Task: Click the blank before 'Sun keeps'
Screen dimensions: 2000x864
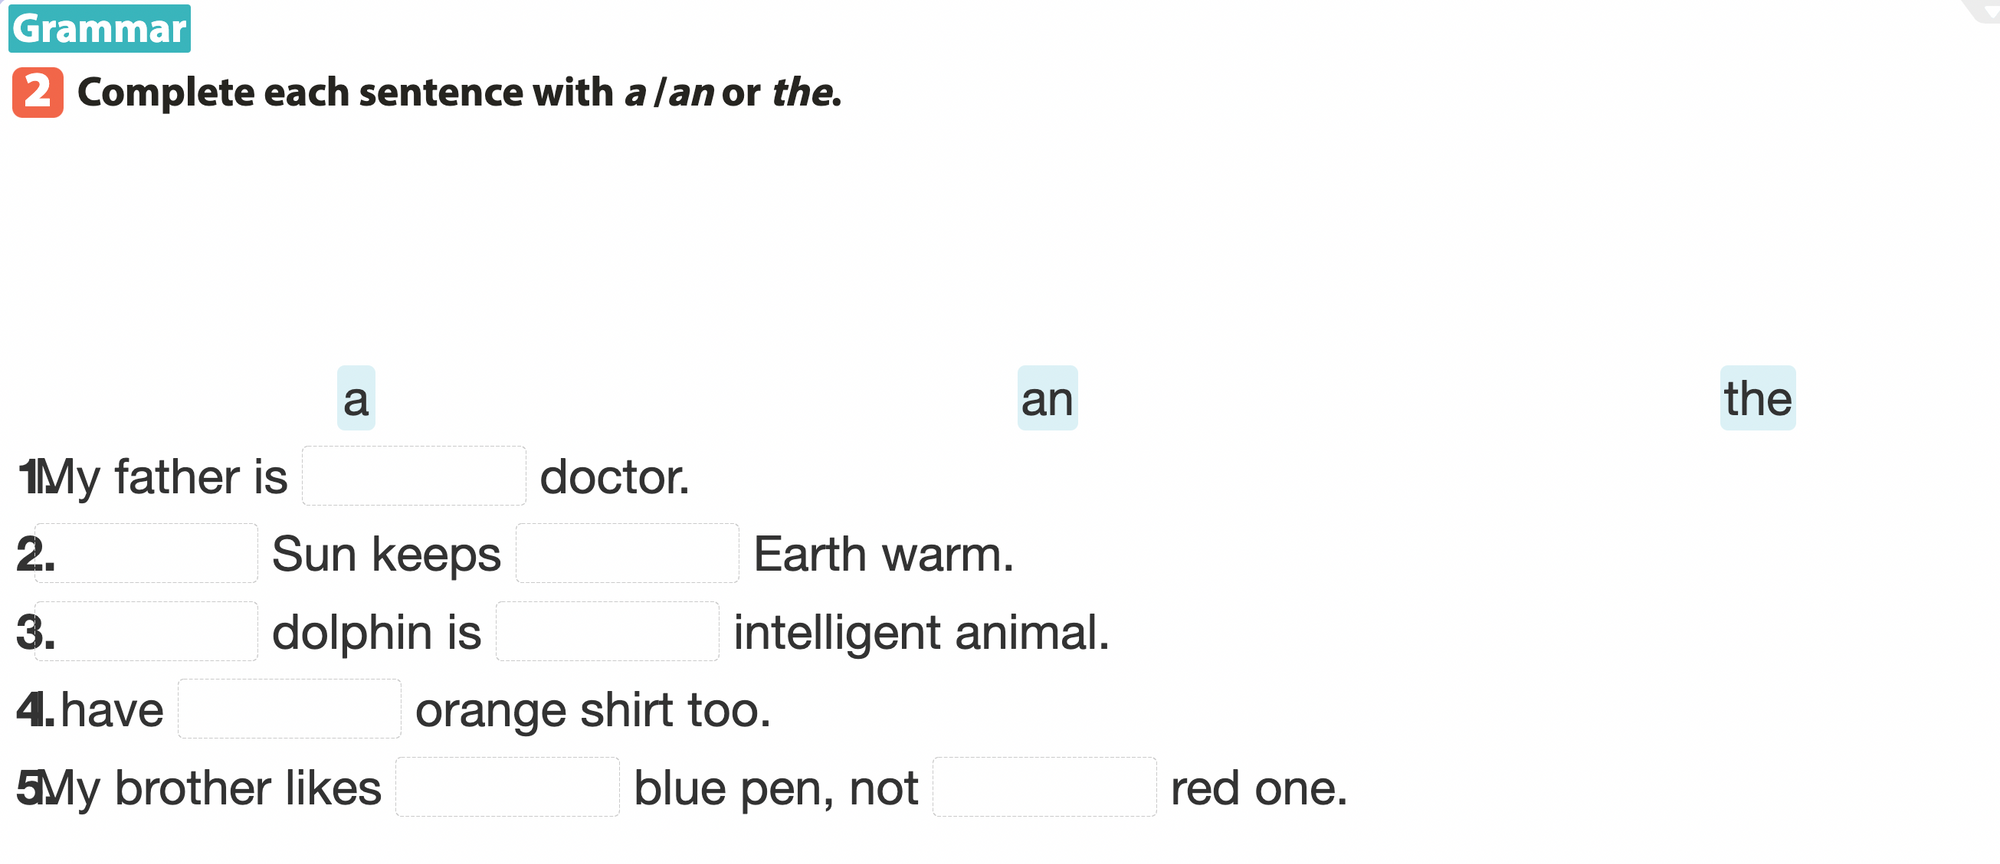Action: pyautogui.click(x=147, y=554)
